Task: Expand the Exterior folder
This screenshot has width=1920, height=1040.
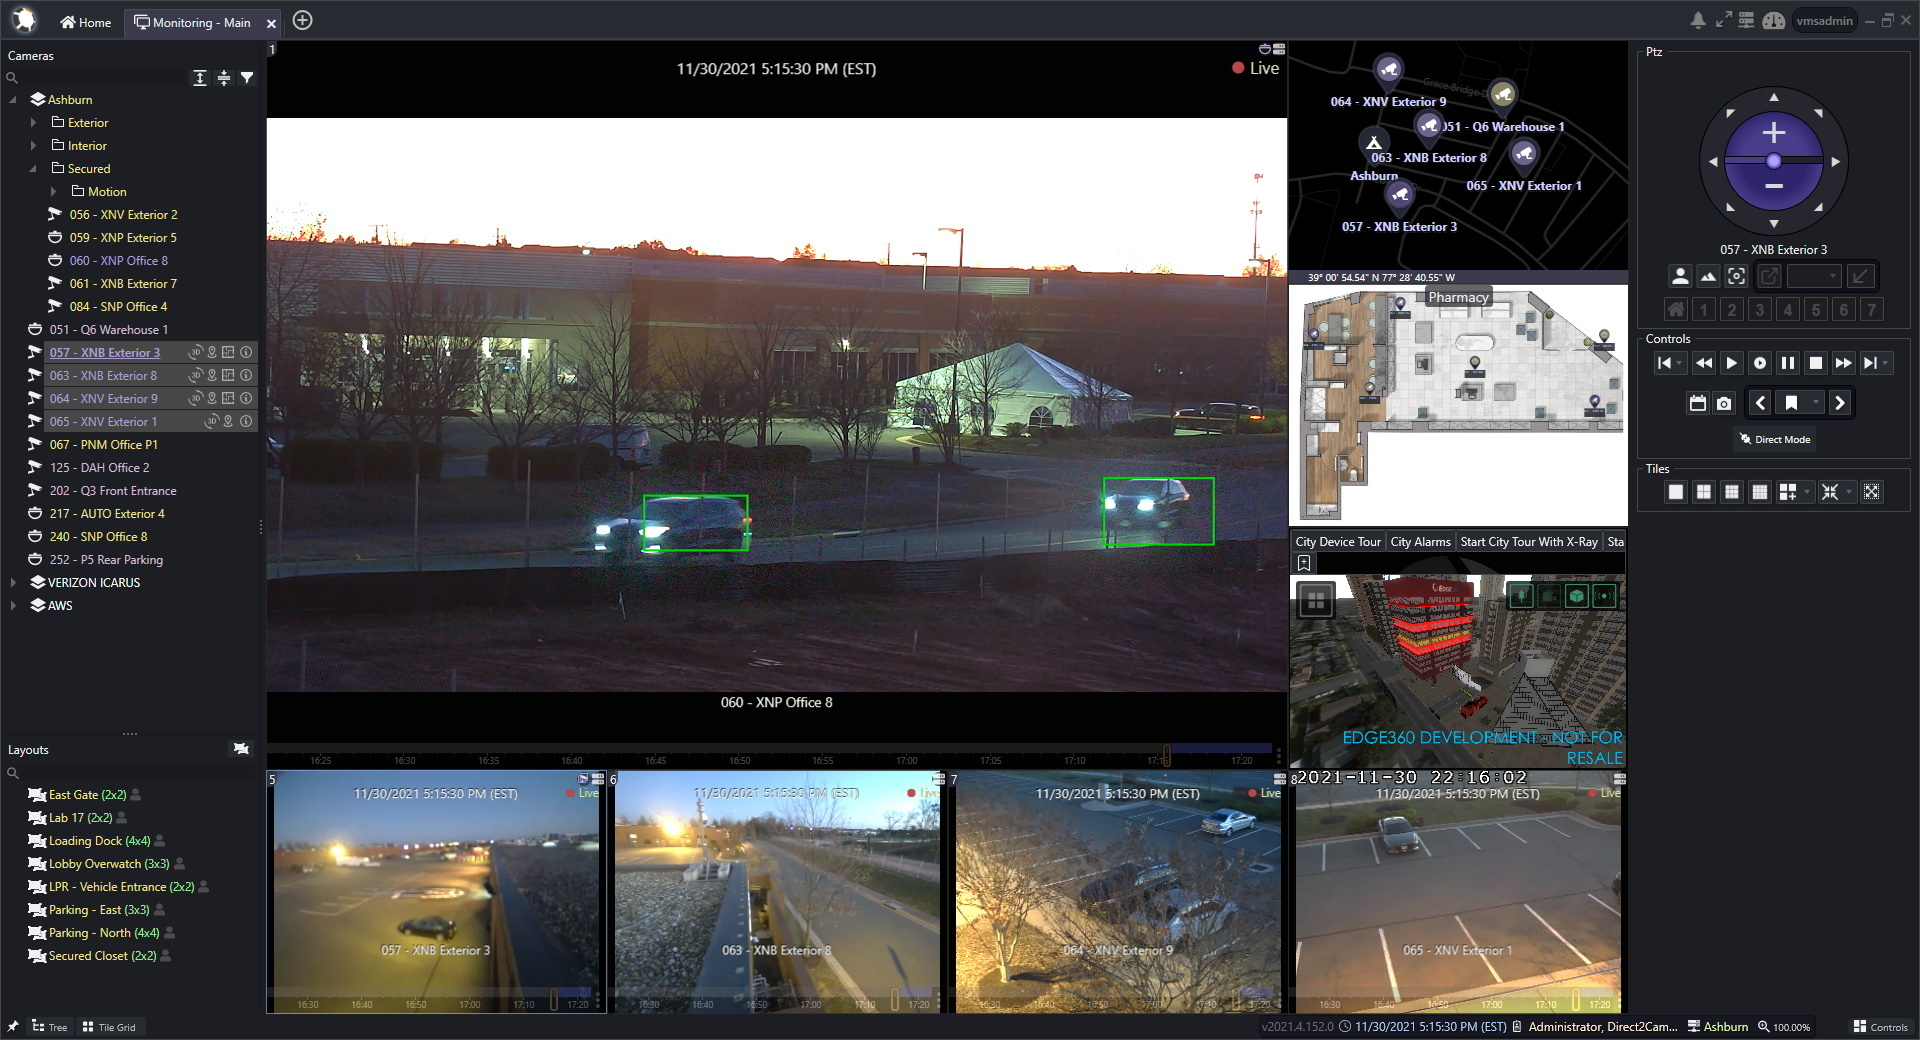Action: (35, 122)
